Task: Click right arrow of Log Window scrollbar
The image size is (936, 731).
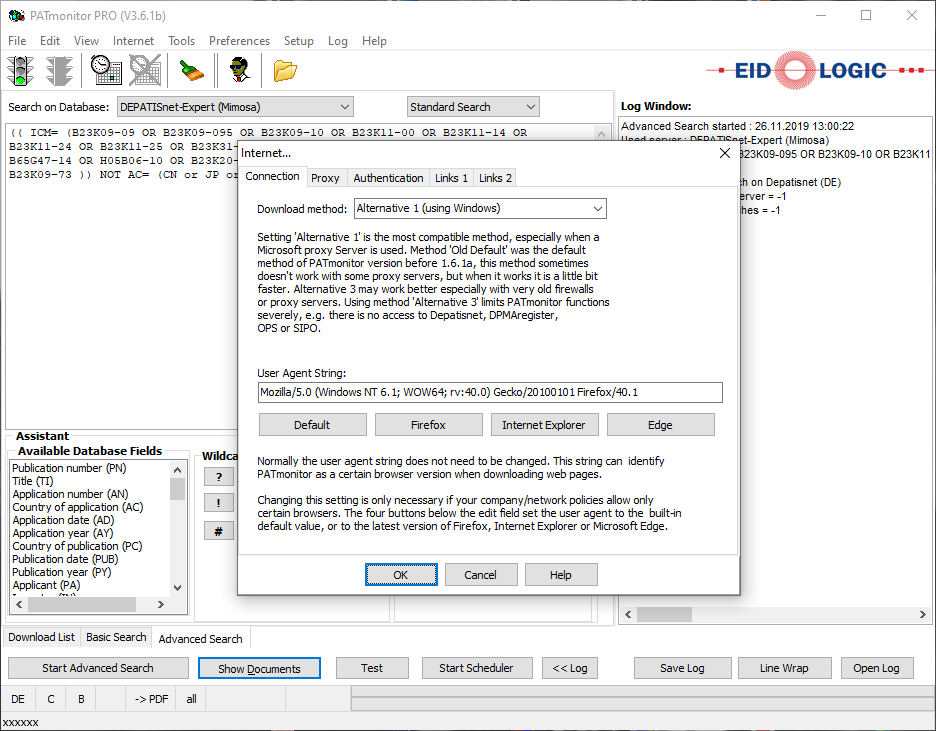Action: (923, 615)
